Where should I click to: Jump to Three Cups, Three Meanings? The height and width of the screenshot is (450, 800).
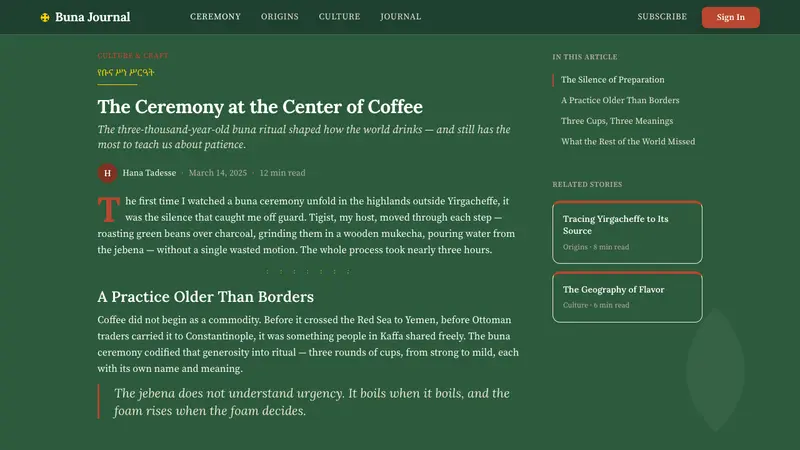click(x=617, y=121)
